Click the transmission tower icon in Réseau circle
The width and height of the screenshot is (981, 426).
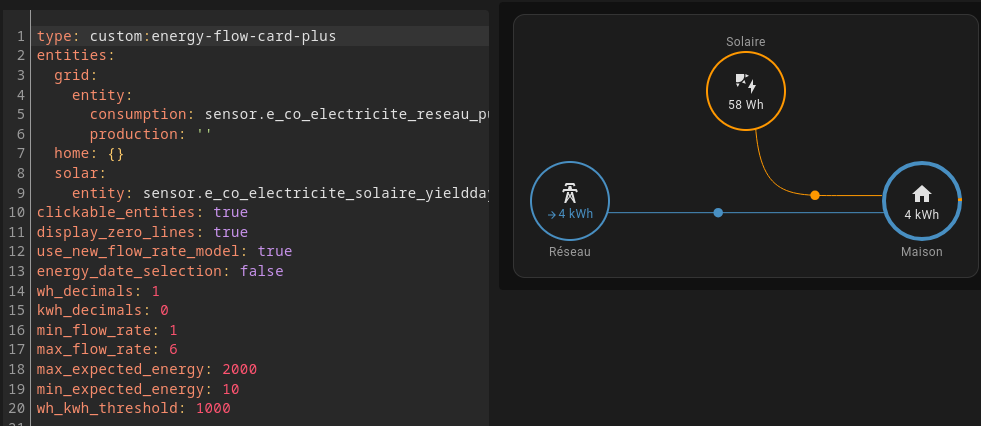click(569, 193)
